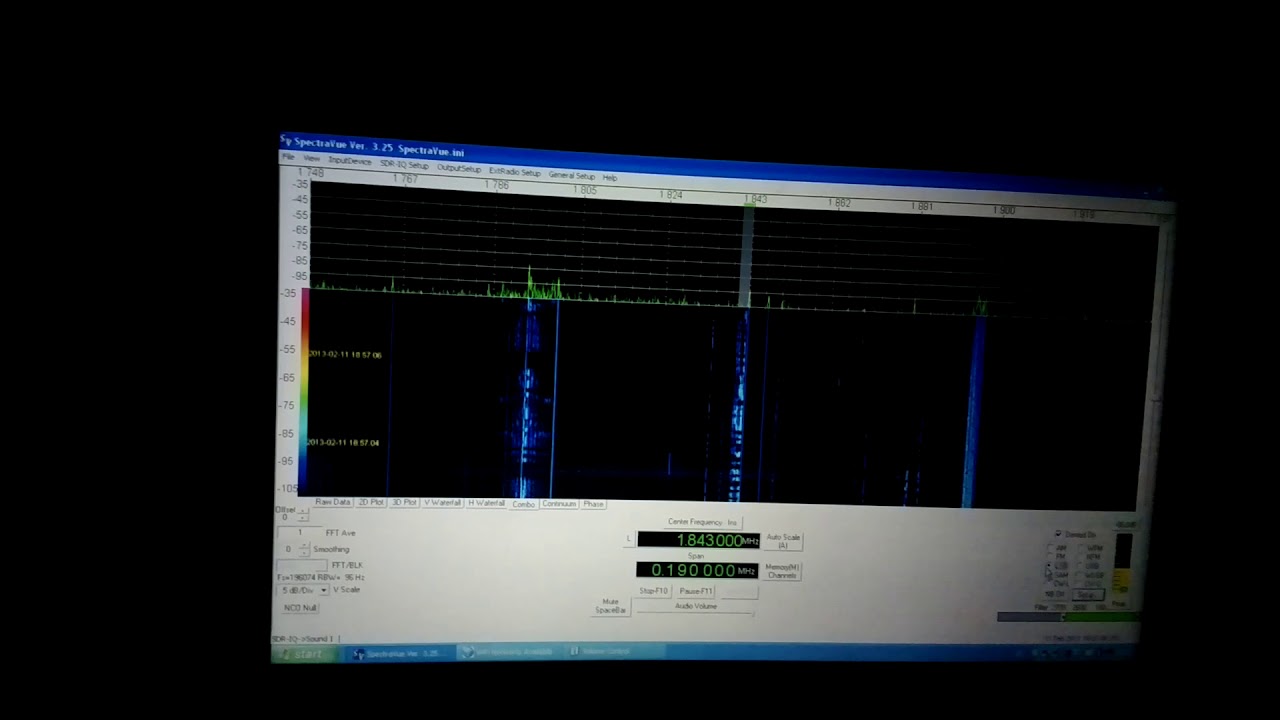Viewport: 1280px width, 720px height.
Task: Open the SDR-IQ Setup menu
Action: pyautogui.click(x=404, y=165)
